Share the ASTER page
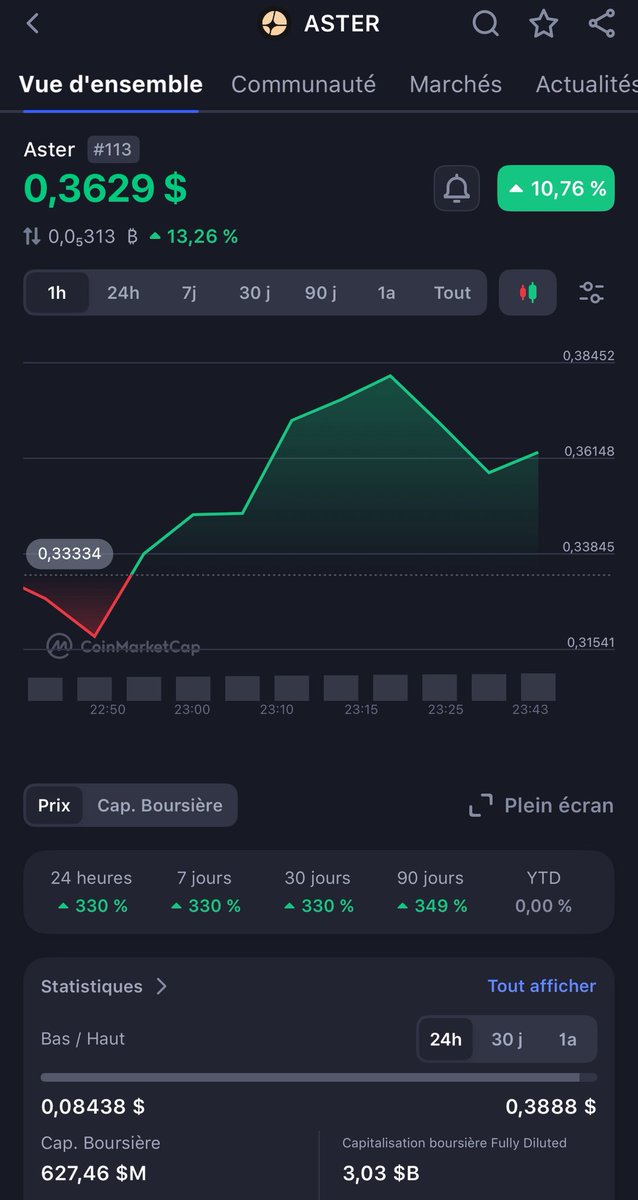 click(602, 23)
